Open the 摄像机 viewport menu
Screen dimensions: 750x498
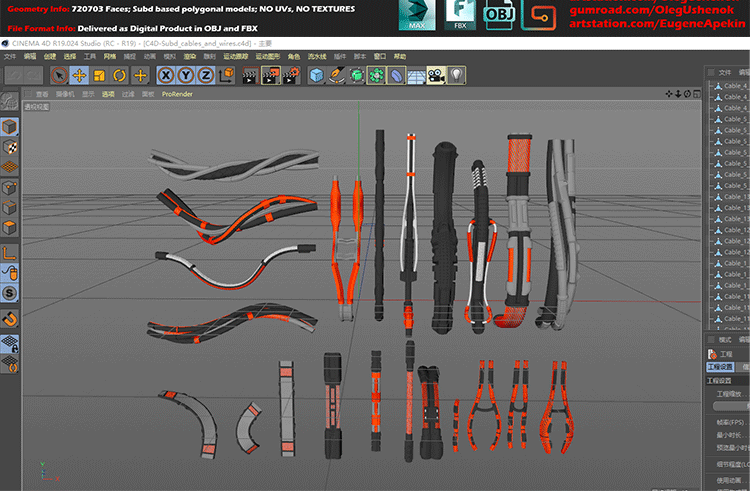[x=65, y=93]
